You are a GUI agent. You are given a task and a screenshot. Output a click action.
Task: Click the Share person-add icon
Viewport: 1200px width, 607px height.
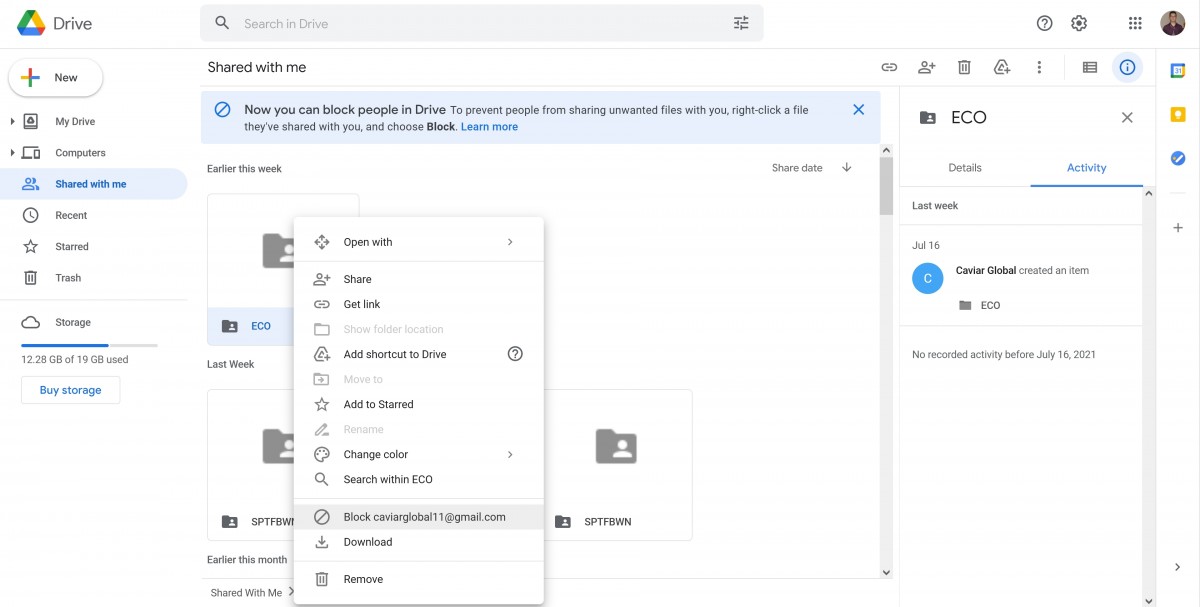click(926, 66)
